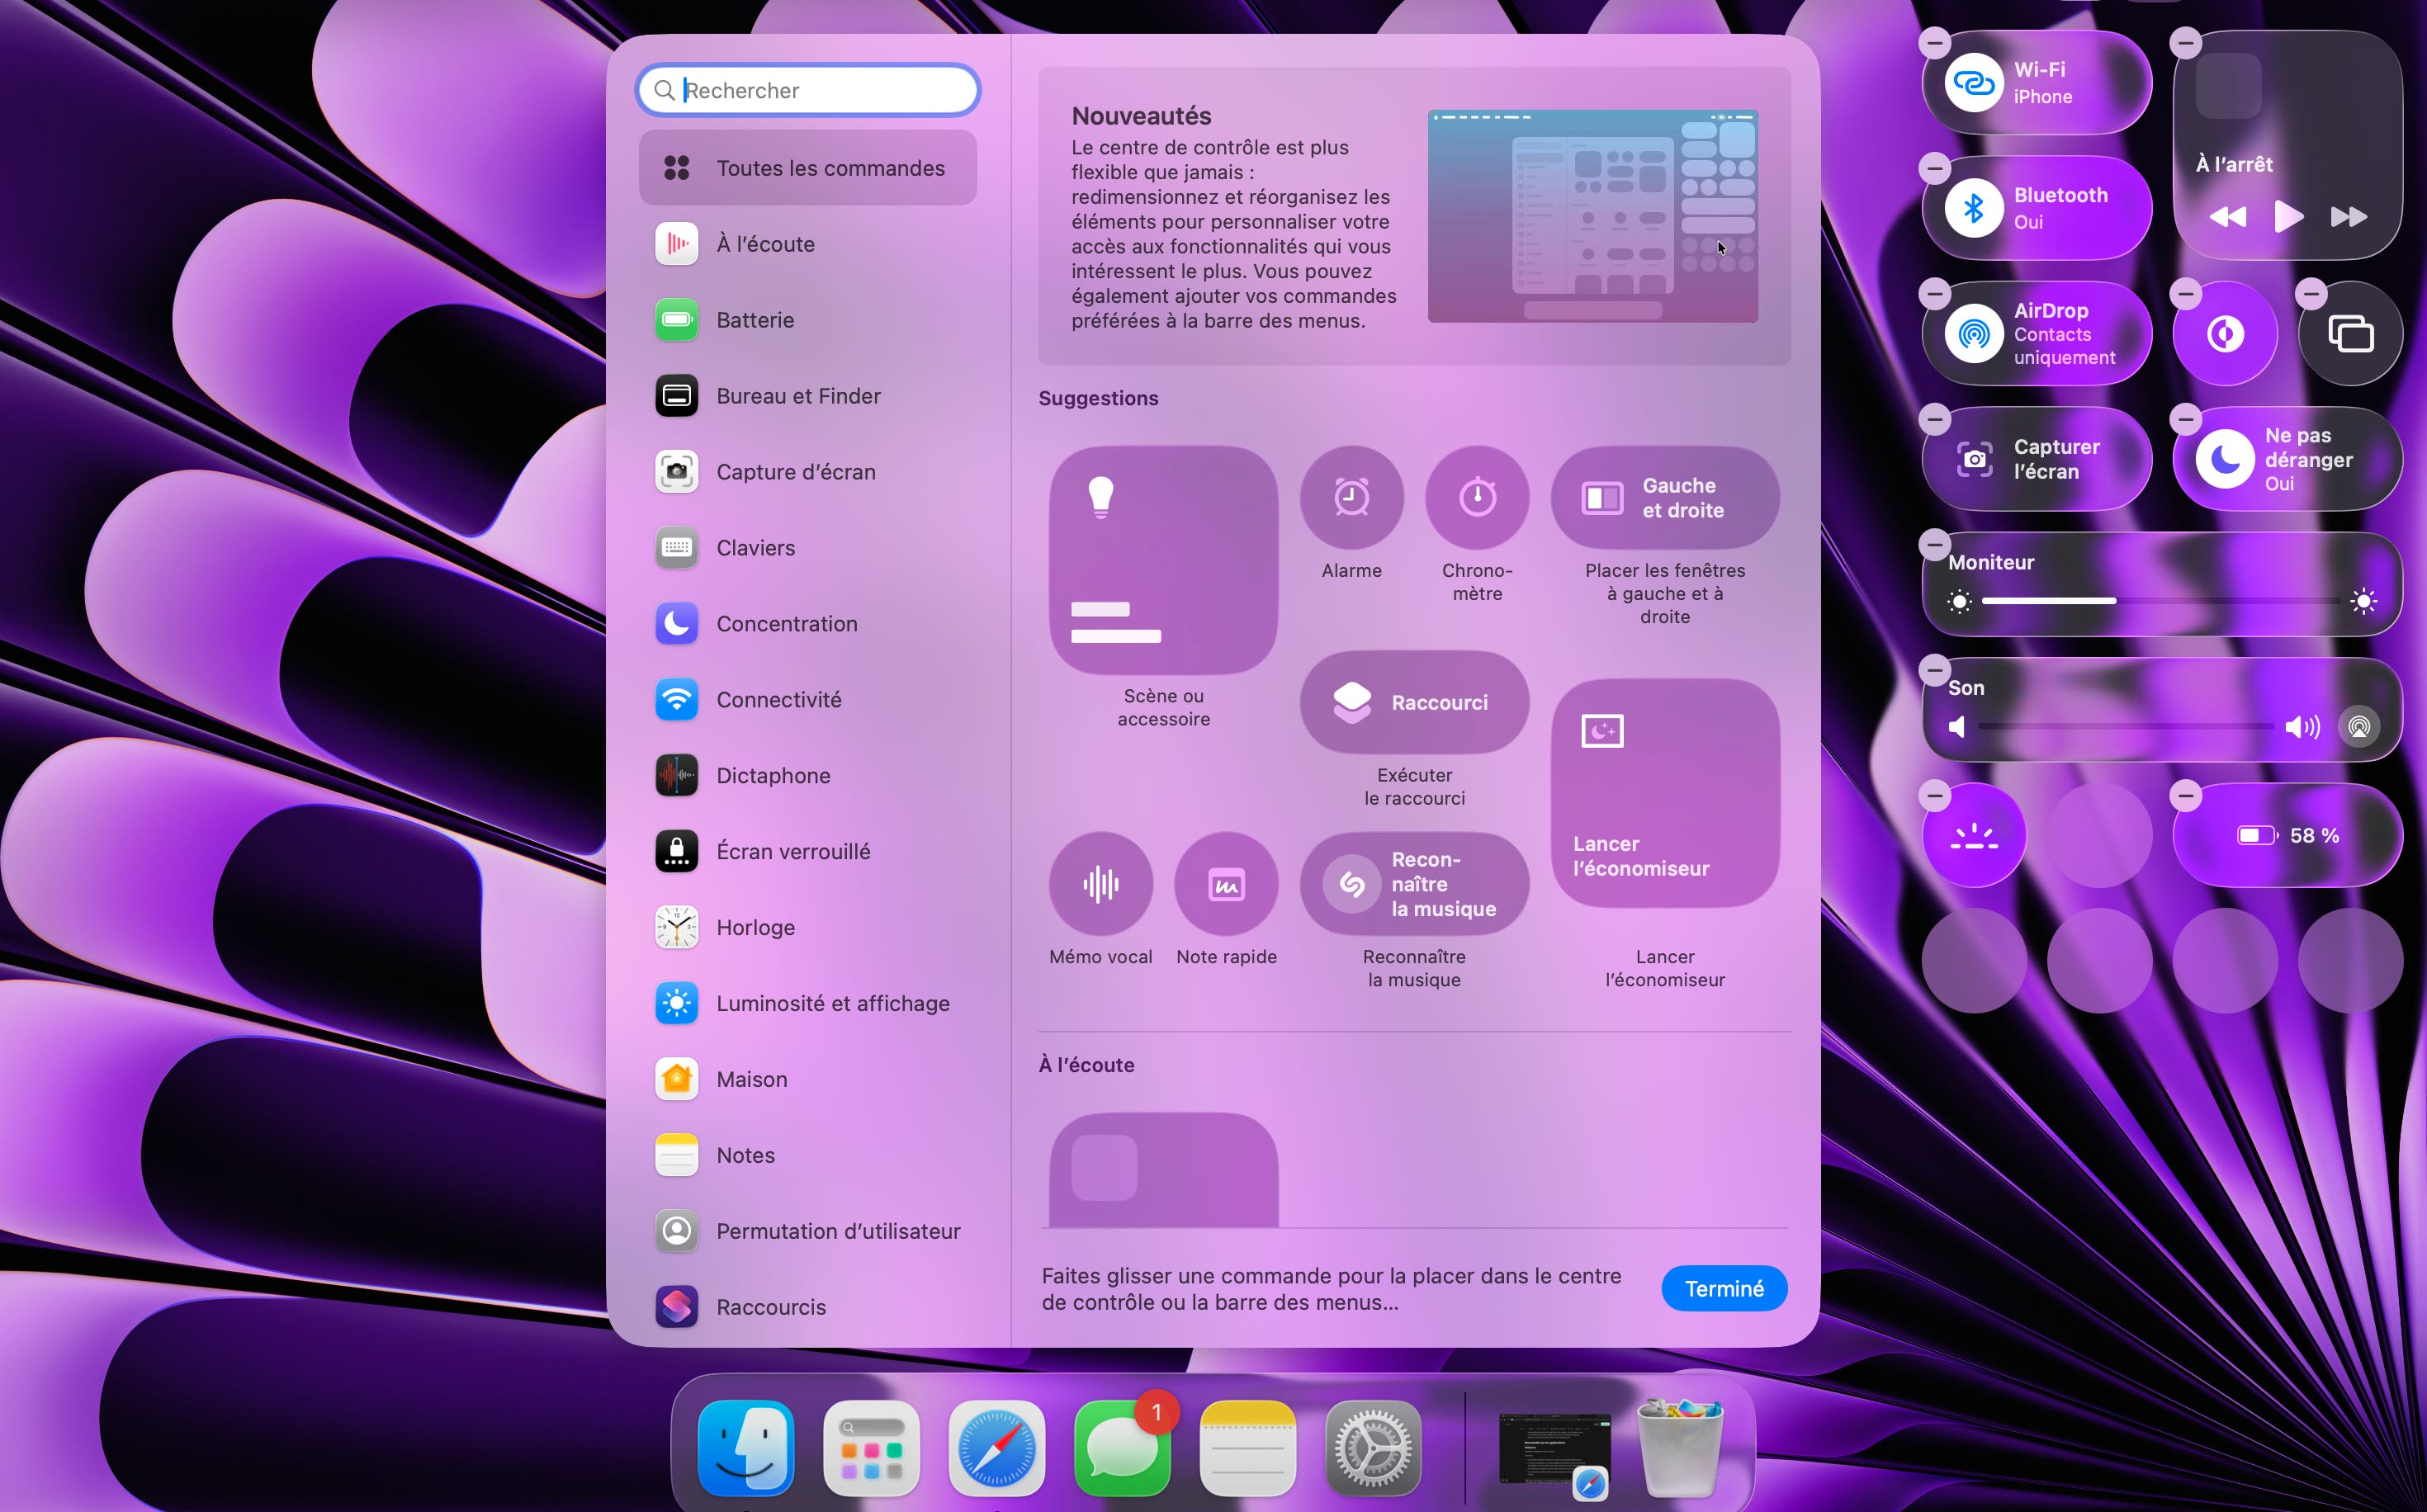This screenshot has width=2427, height=1512.
Task: Open the Connectivité category
Action: [x=778, y=700]
